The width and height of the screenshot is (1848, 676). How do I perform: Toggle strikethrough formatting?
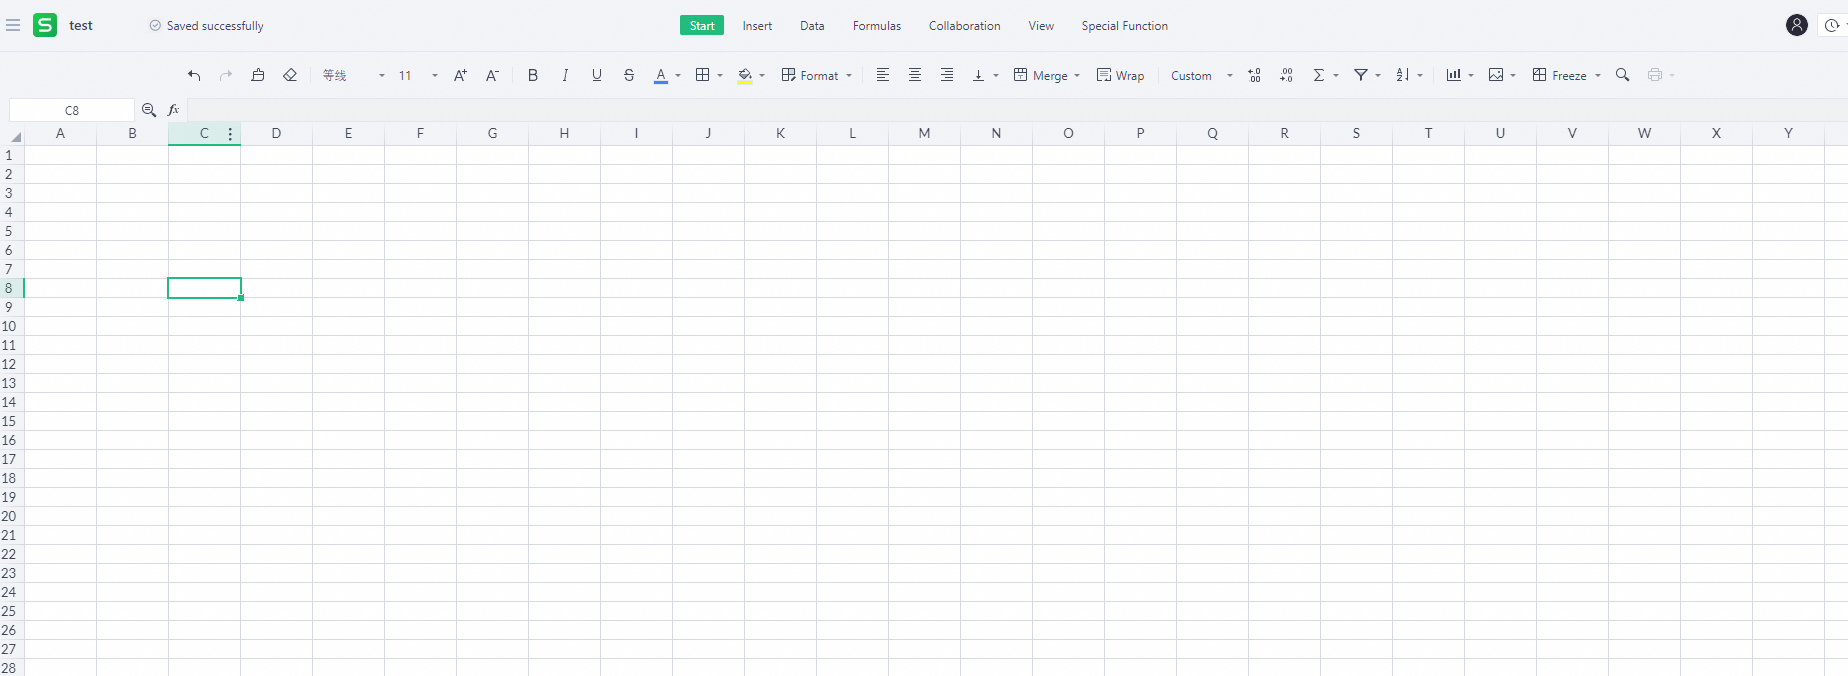(x=629, y=75)
